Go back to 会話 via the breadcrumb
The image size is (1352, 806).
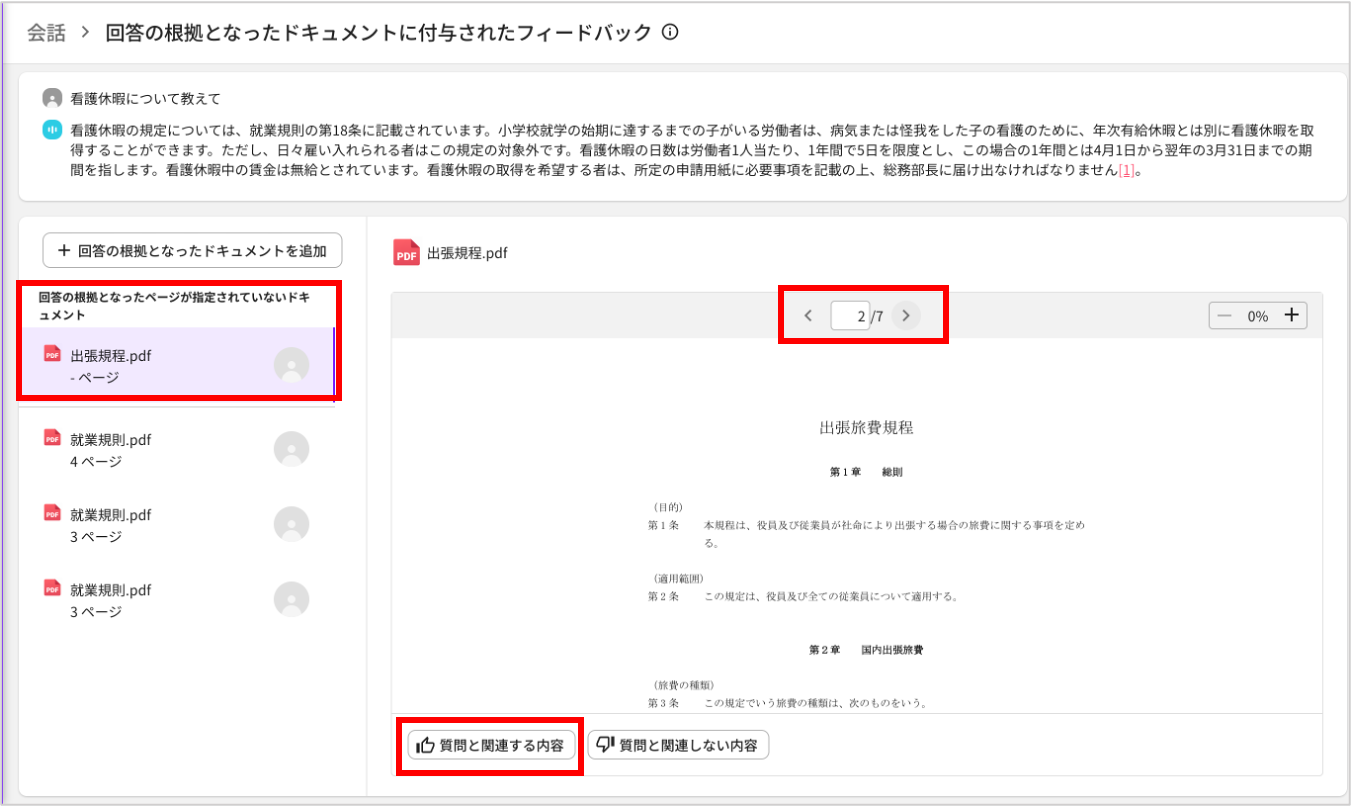tap(46, 33)
